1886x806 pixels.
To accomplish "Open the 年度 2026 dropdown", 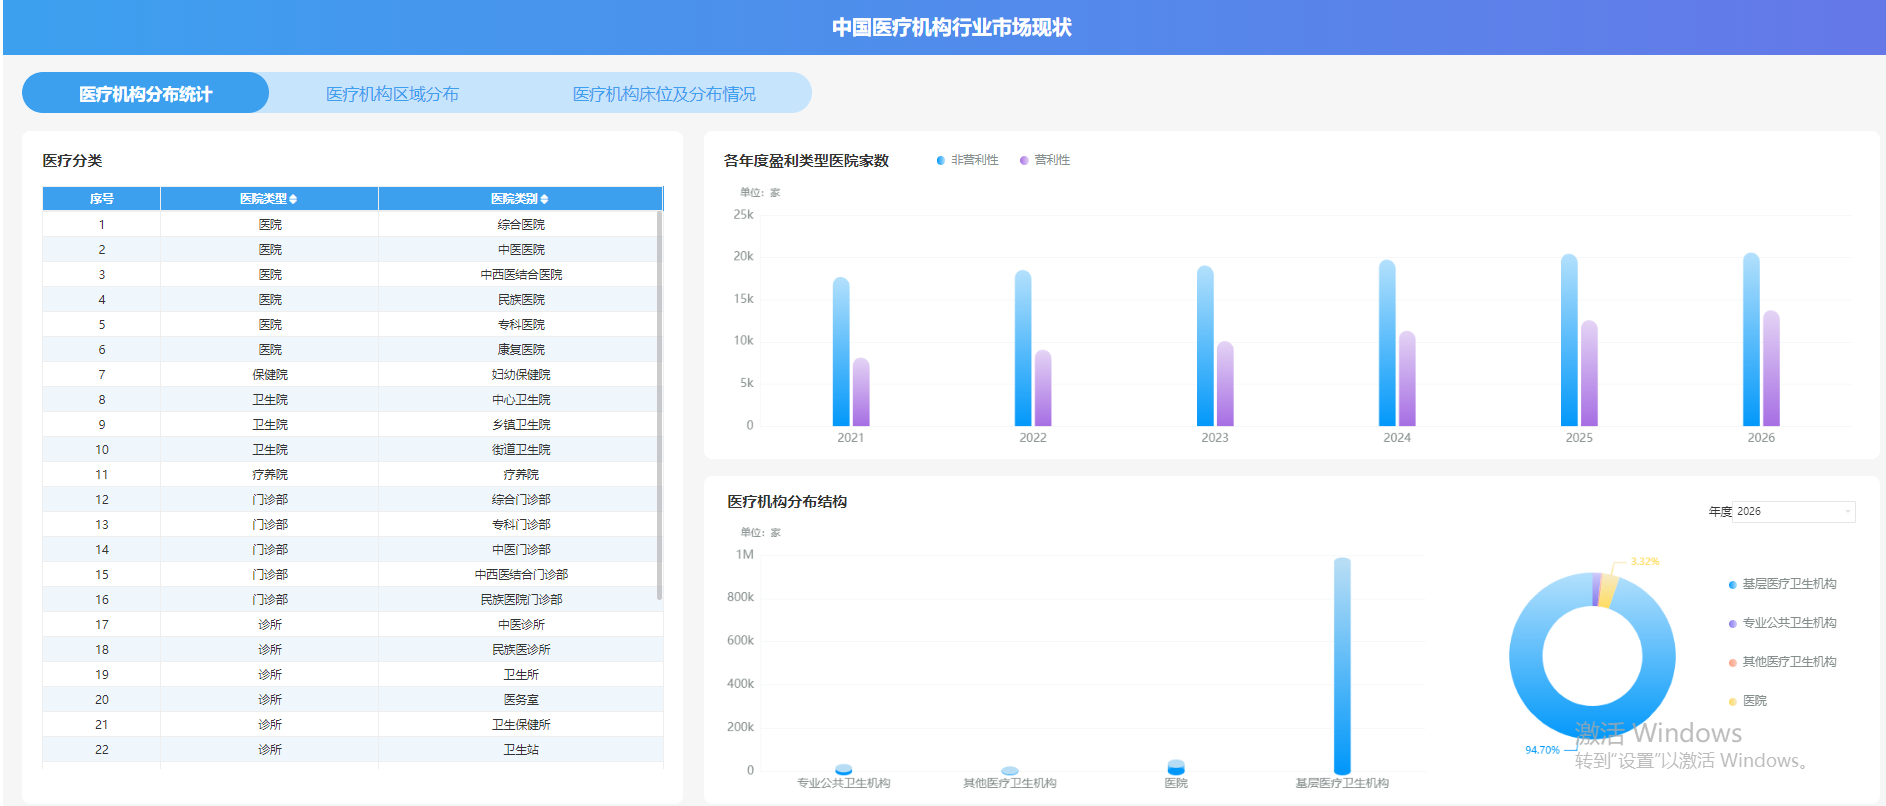I will click(x=1794, y=511).
